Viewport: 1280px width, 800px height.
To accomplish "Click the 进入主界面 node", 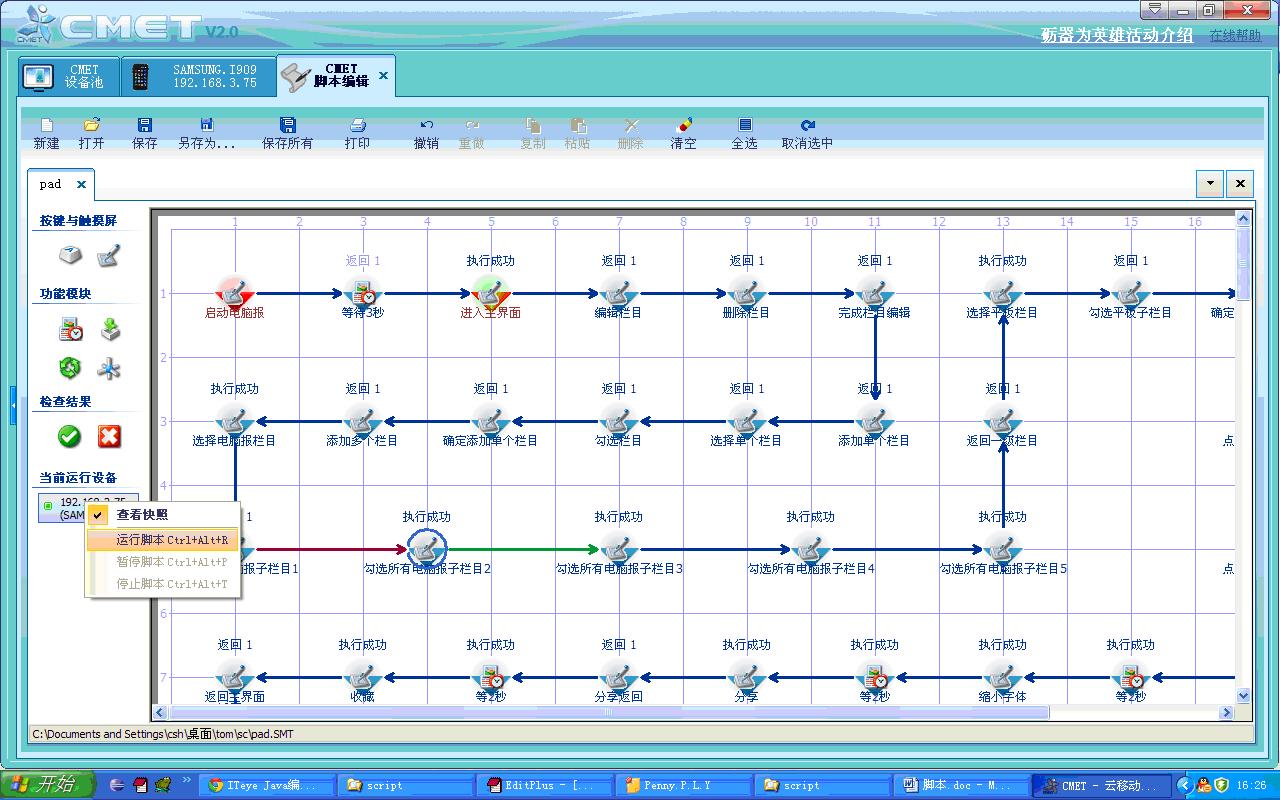I will [x=491, y=292].
